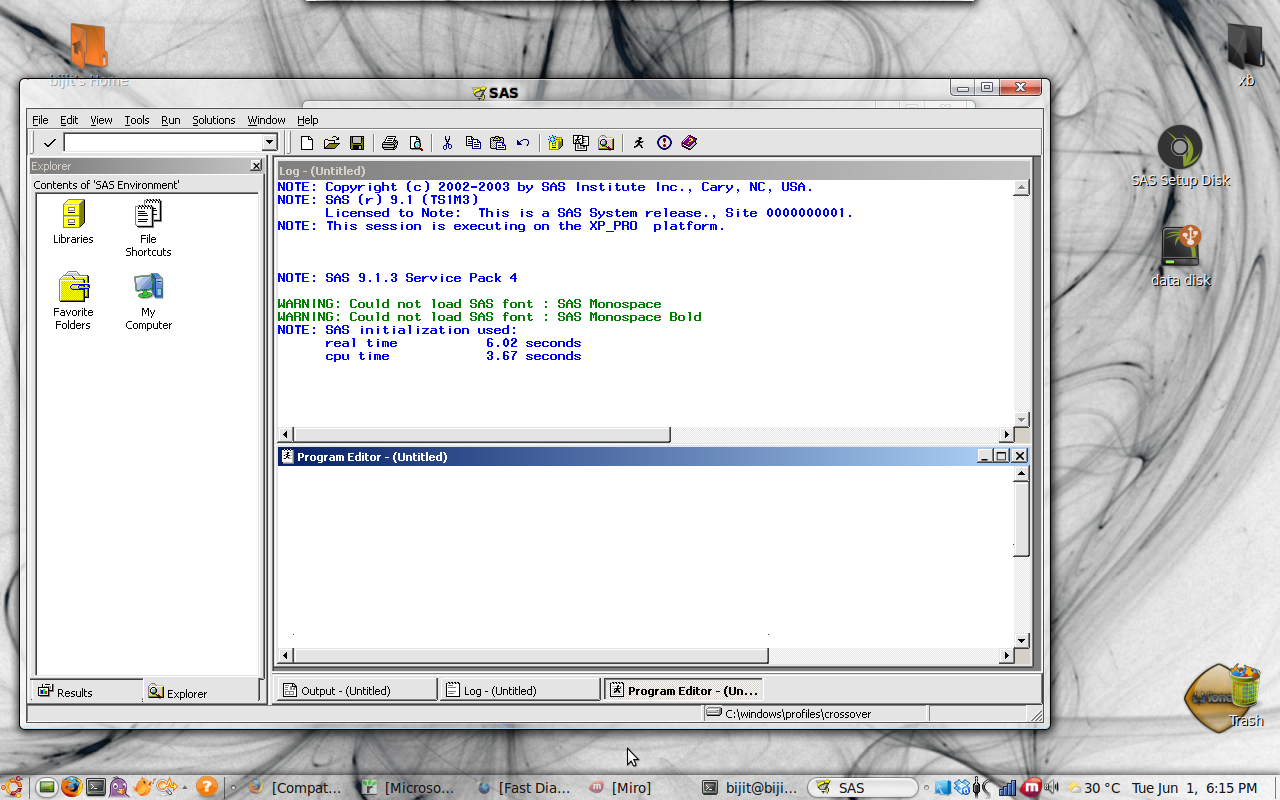
Task: Copy text with the copy toolbar icon
Action: [x=473, y=142]
